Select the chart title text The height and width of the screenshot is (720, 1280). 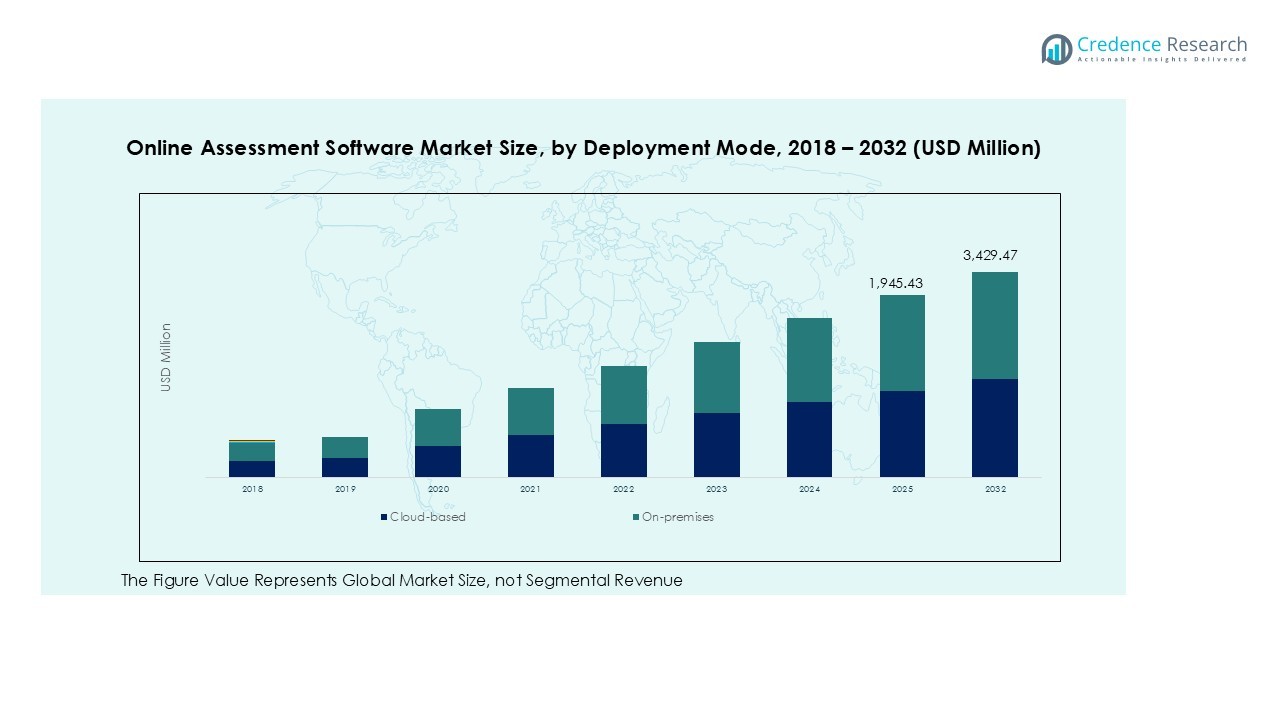(583, 148)
